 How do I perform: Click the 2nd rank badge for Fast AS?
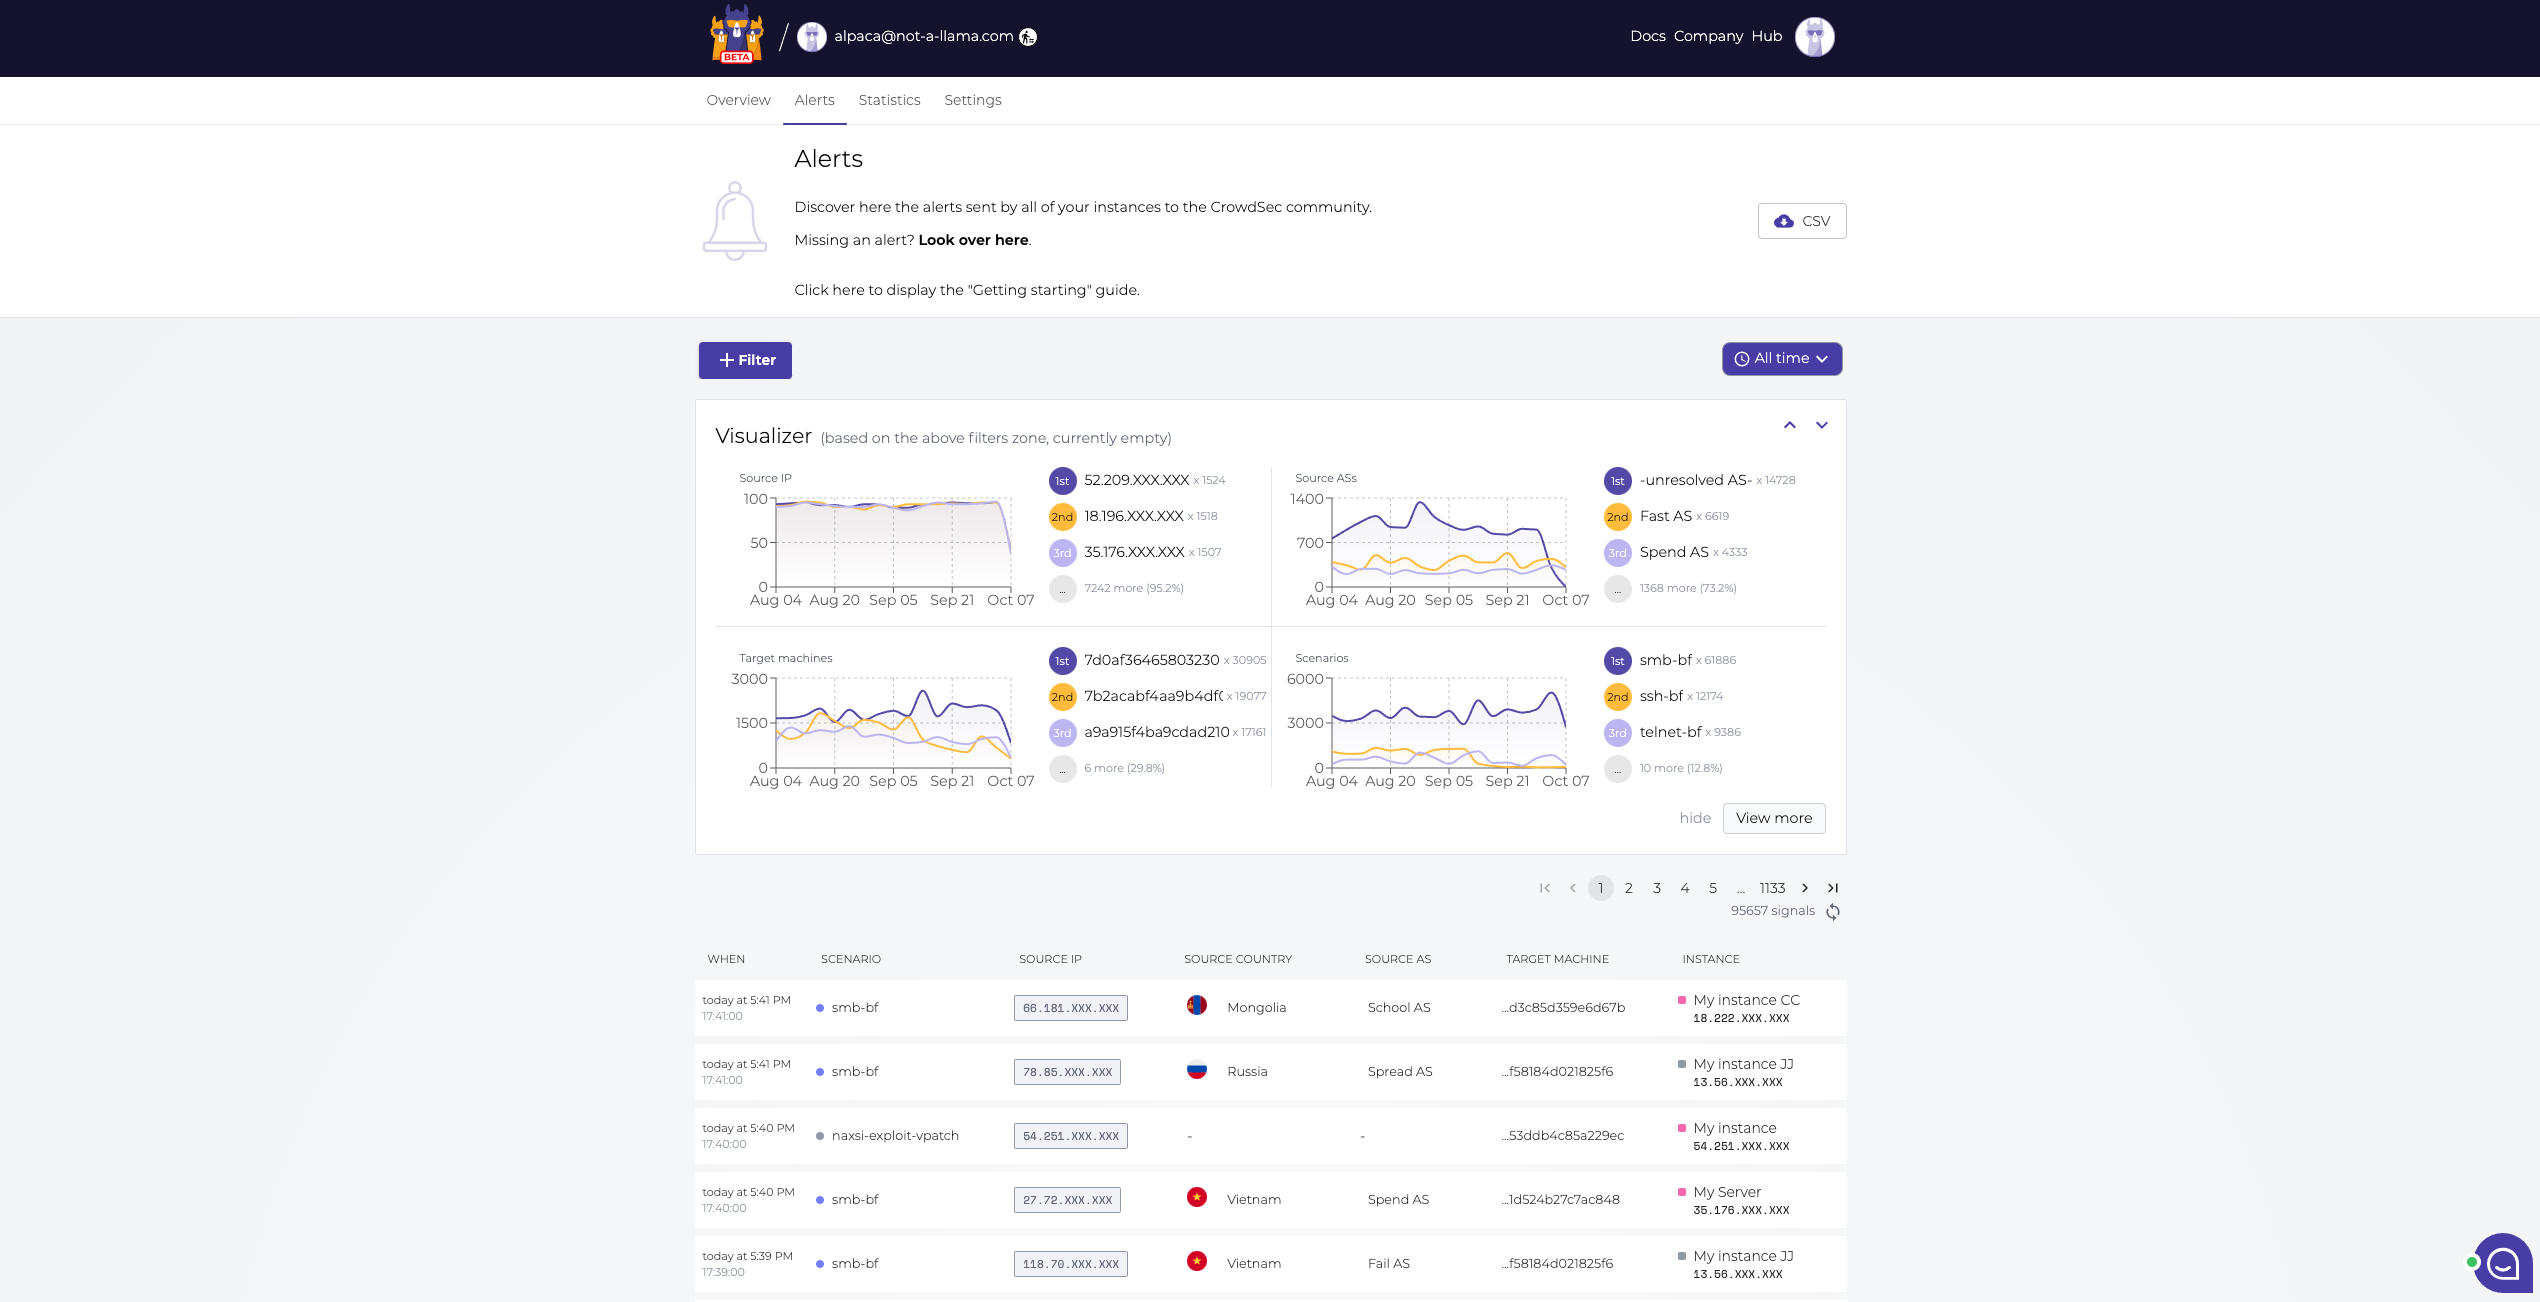[1618, 517]
